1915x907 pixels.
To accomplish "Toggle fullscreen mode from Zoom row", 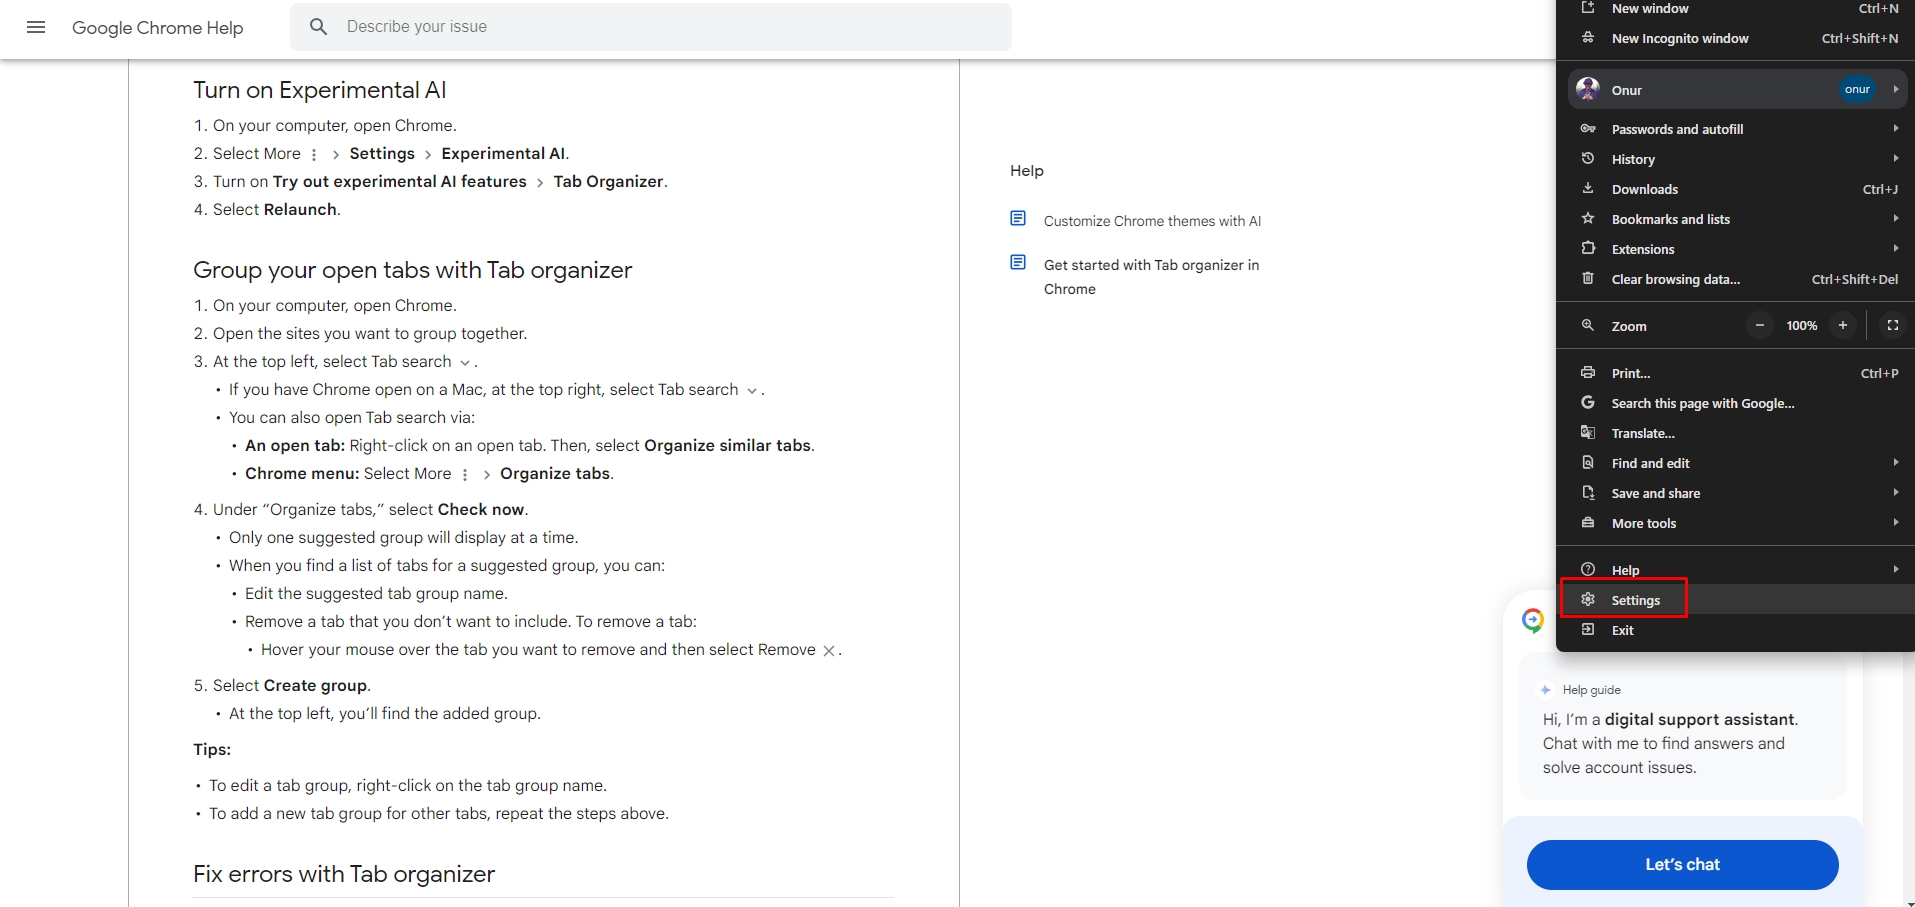I will (1893, 325).
